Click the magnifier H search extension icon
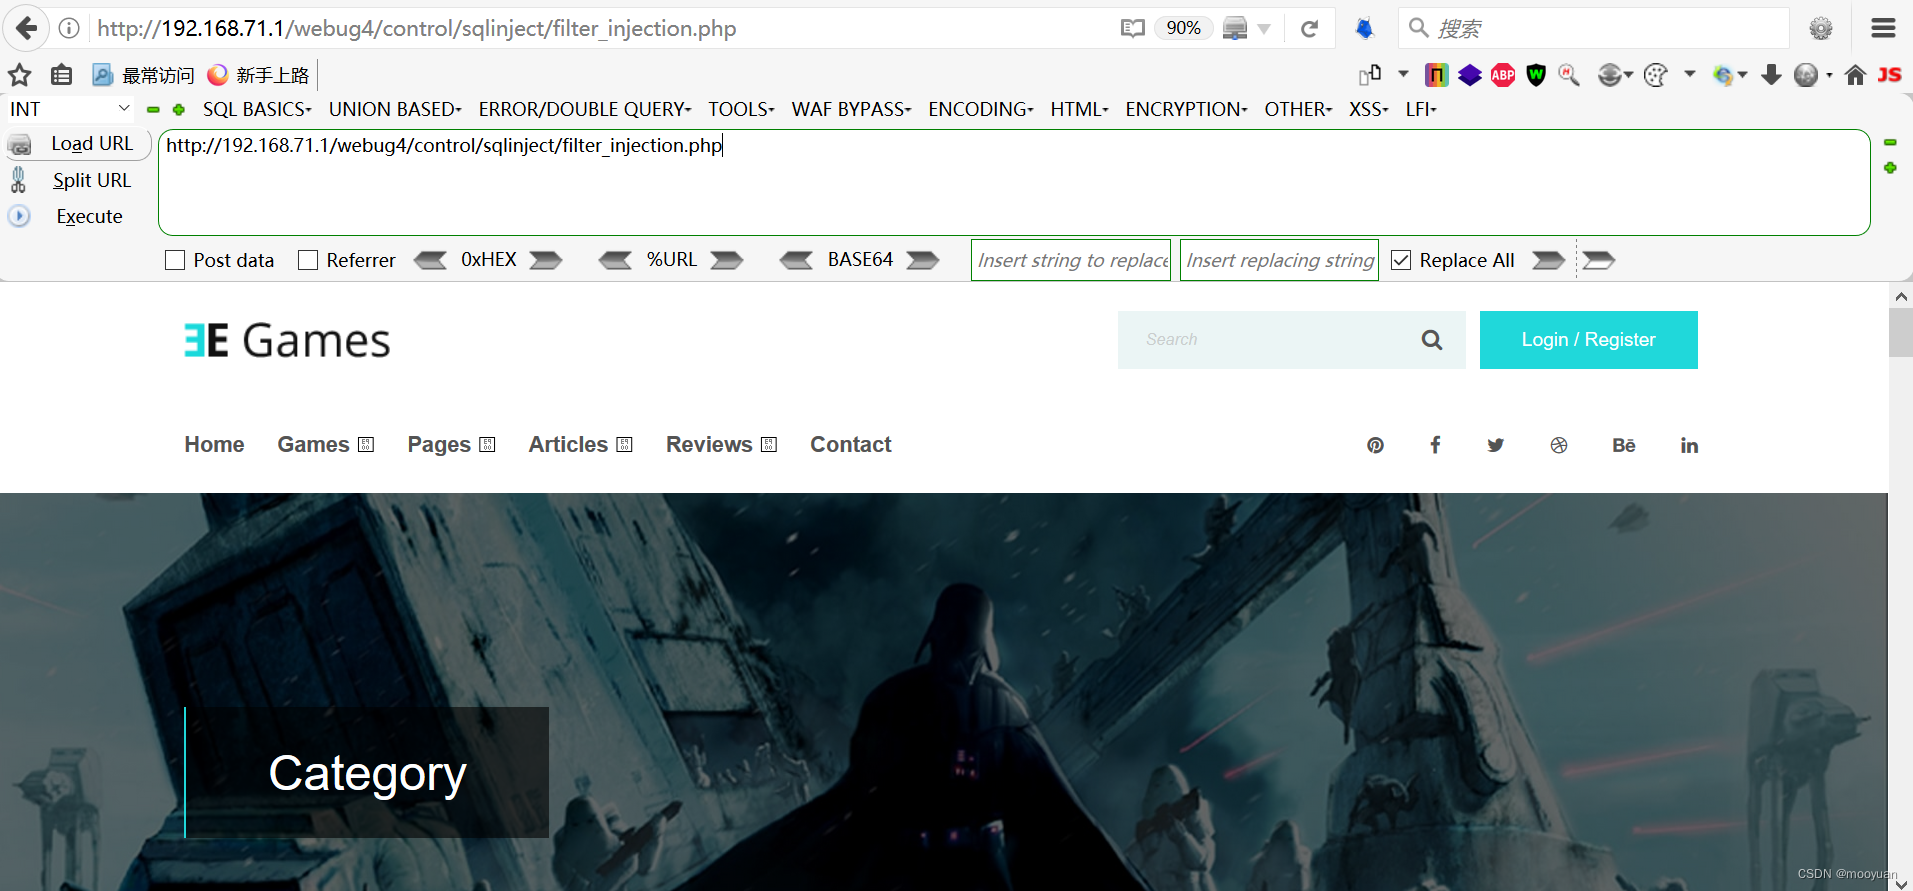The image size is (1913, 891). (x=1569, y=75)
